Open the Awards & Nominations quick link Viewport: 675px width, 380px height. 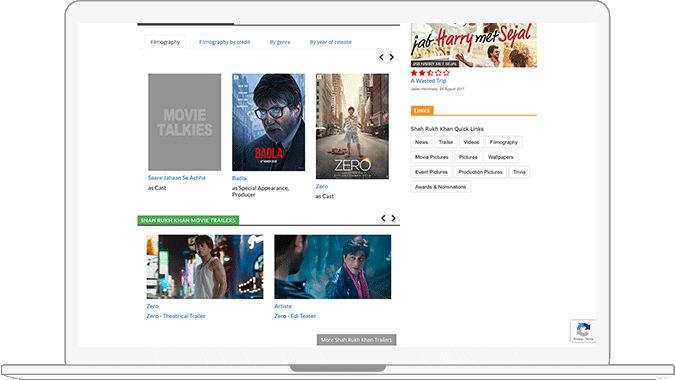440,187
